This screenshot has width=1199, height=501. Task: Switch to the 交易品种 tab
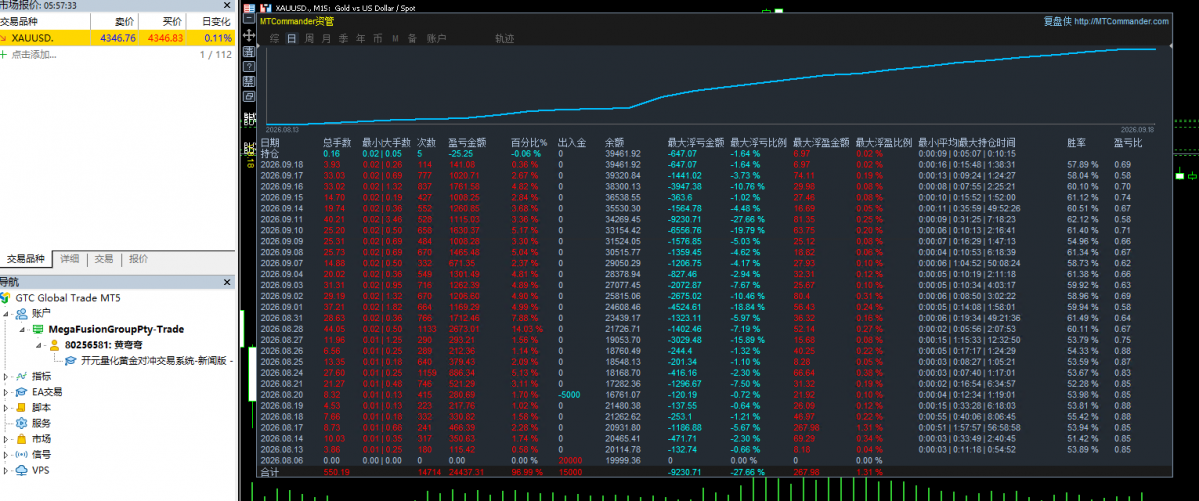click(x=25, y=259)
